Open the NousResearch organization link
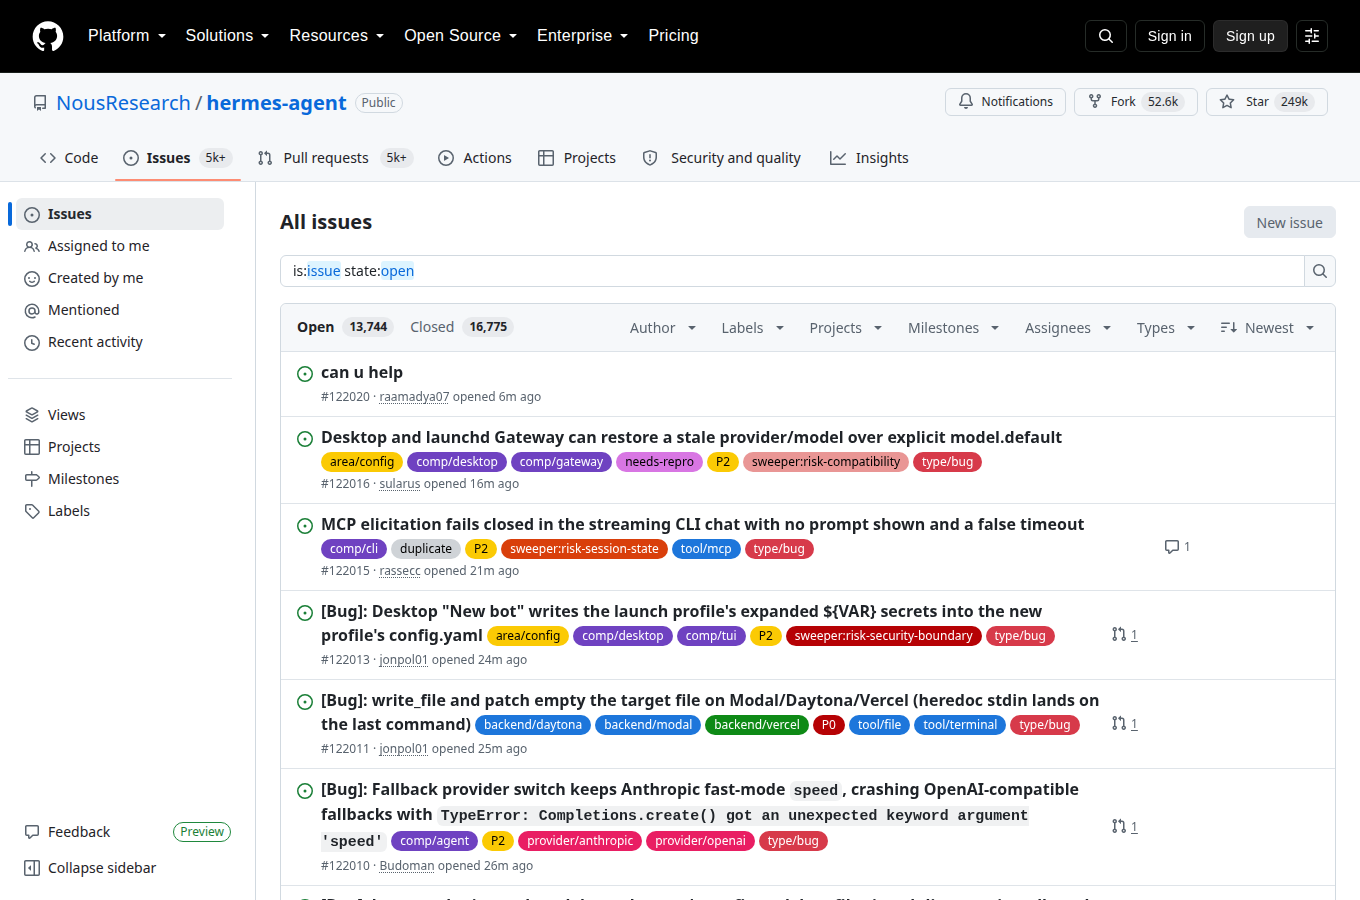The height and width of the screenshot is (900, 1360). coord(123,103)
